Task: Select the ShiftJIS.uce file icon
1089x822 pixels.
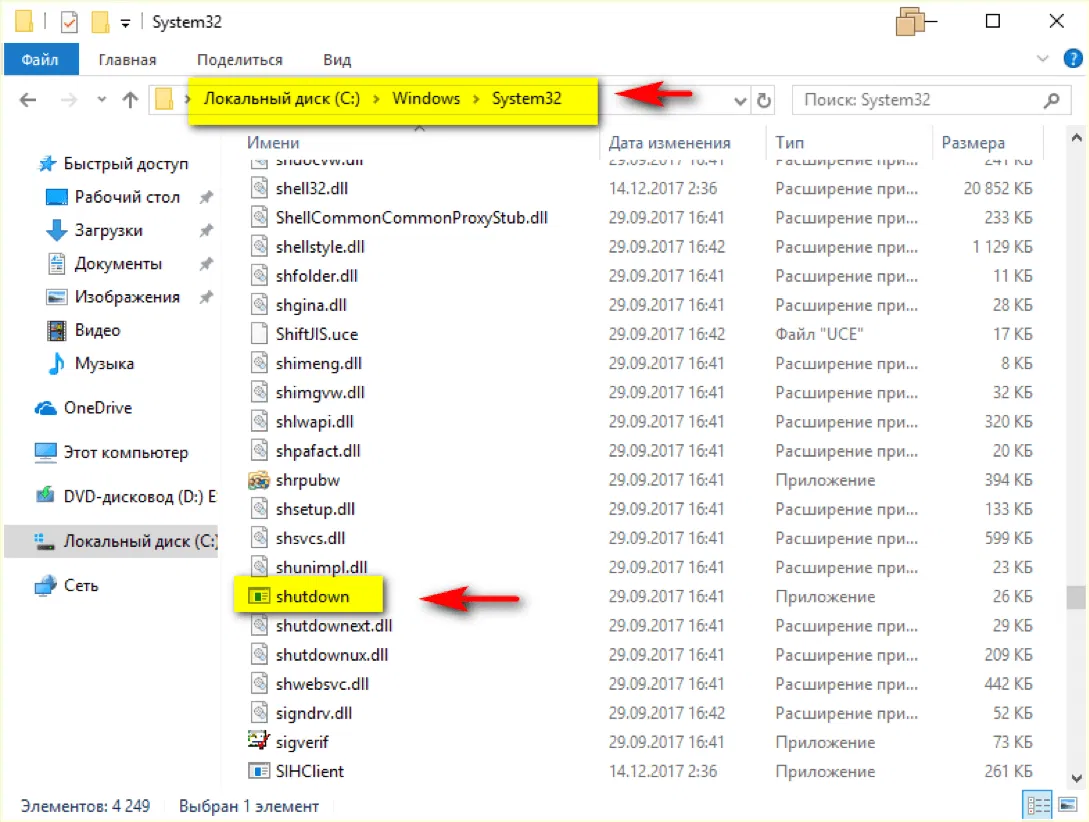Action: click(x=259, y=334)
